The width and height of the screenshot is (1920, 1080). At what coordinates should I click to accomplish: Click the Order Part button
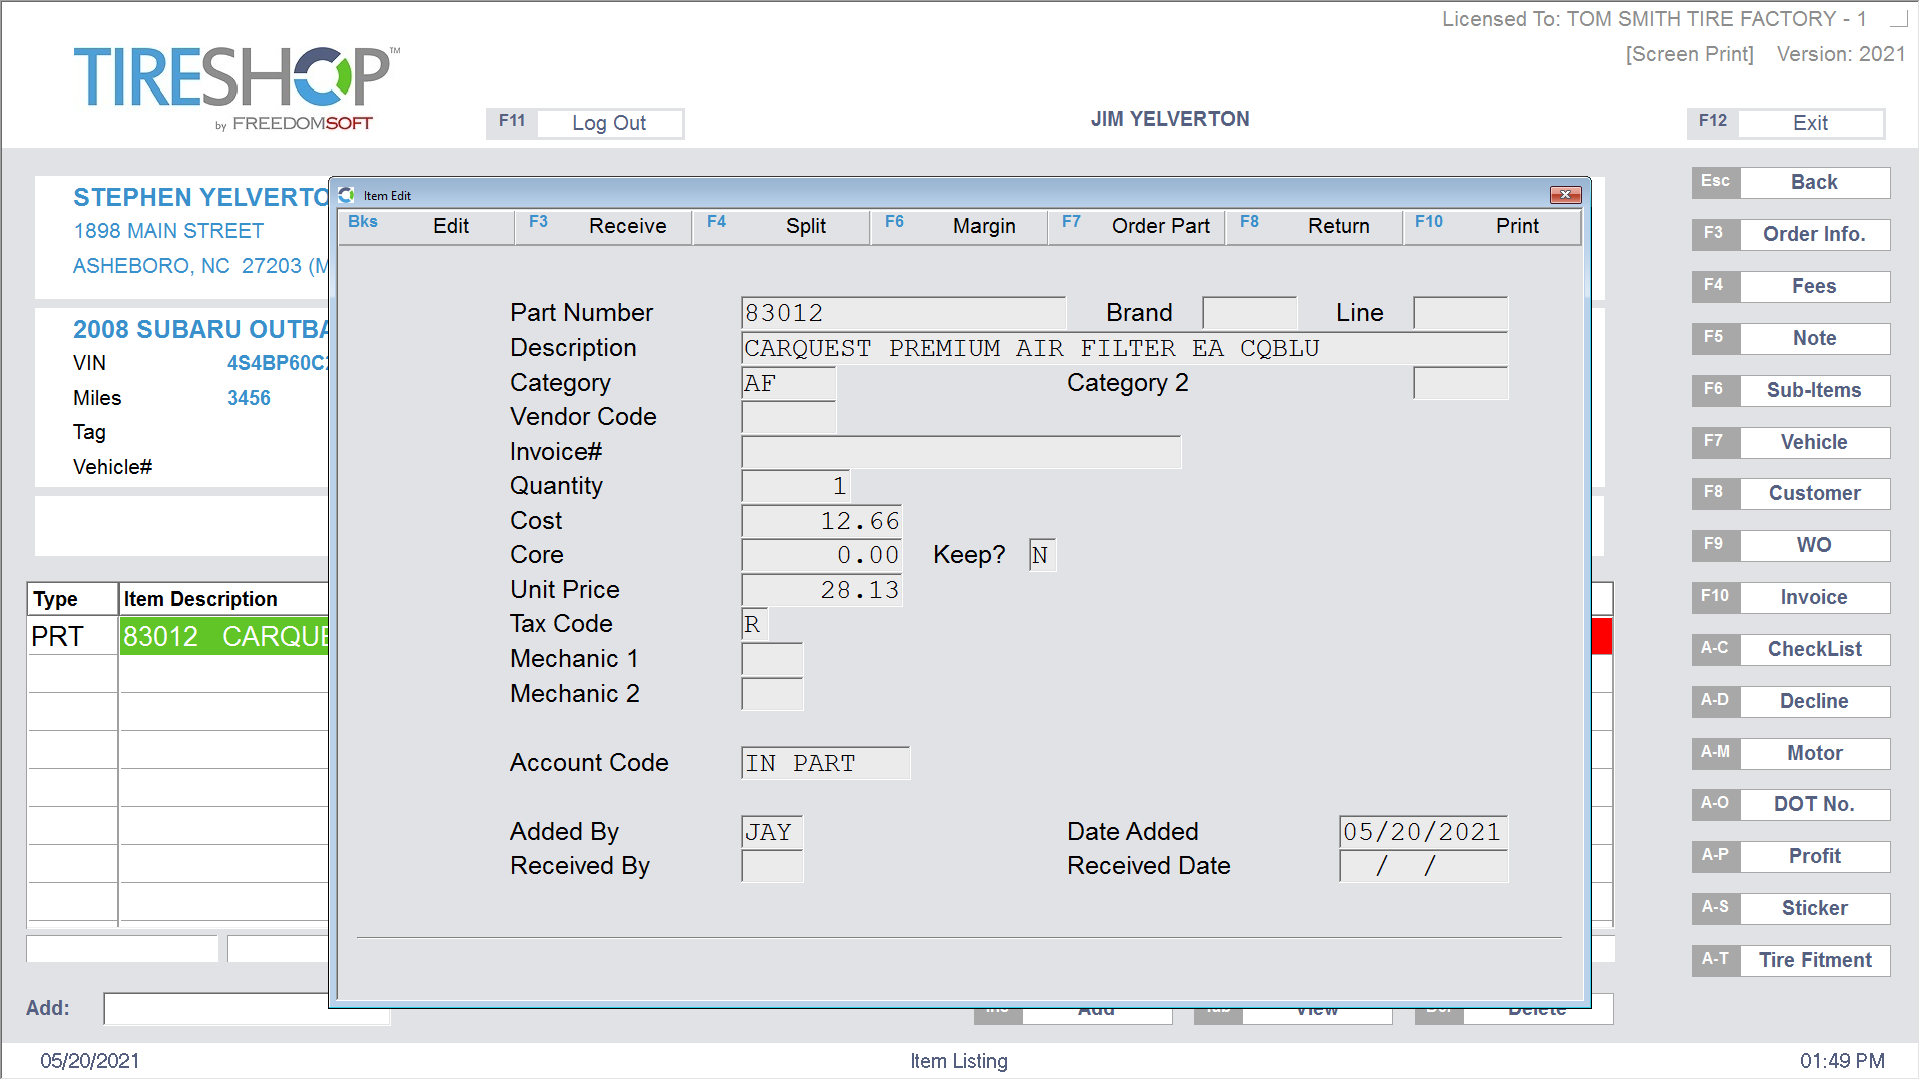[1137, 226]
